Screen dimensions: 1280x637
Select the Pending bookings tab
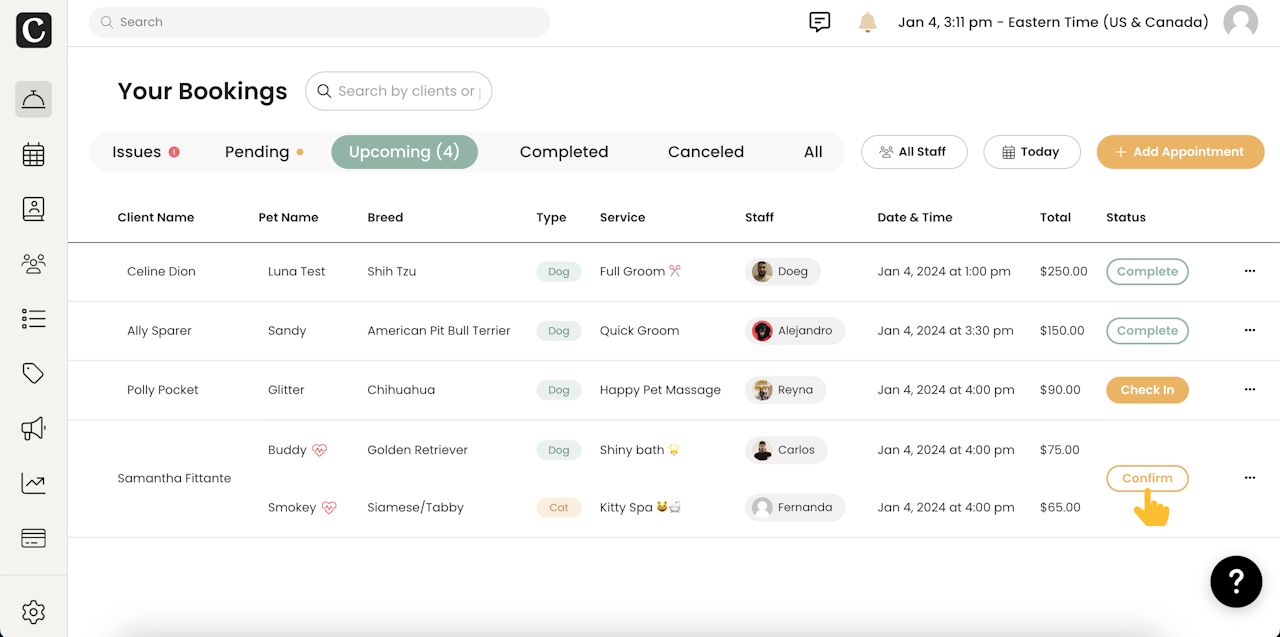tap(257, 152)
